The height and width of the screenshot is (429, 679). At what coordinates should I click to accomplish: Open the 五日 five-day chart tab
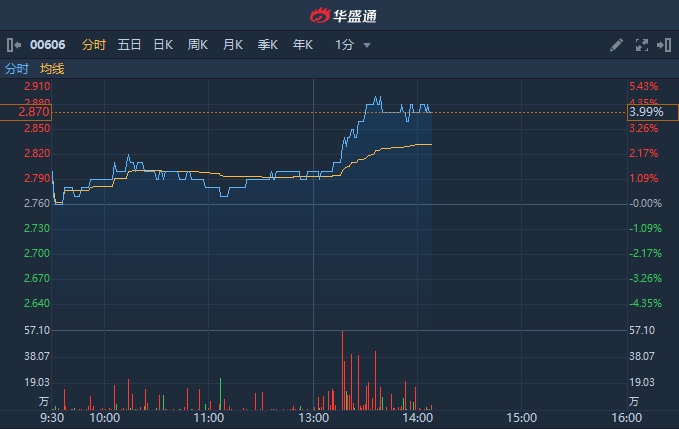coord(129,45)
